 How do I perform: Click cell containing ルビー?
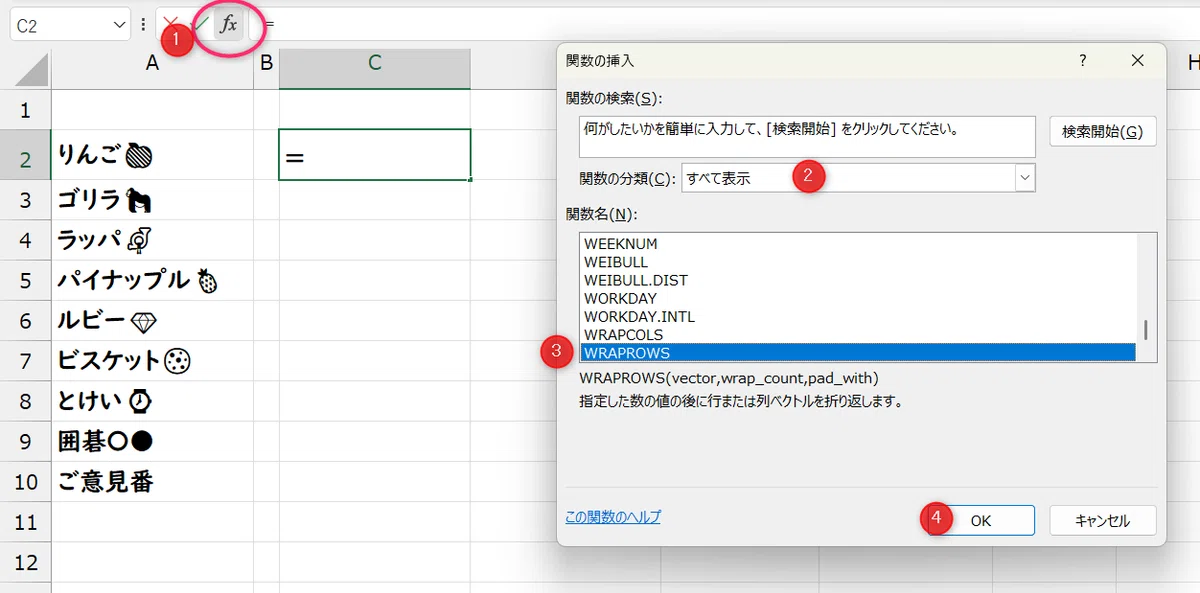point(152,320)
